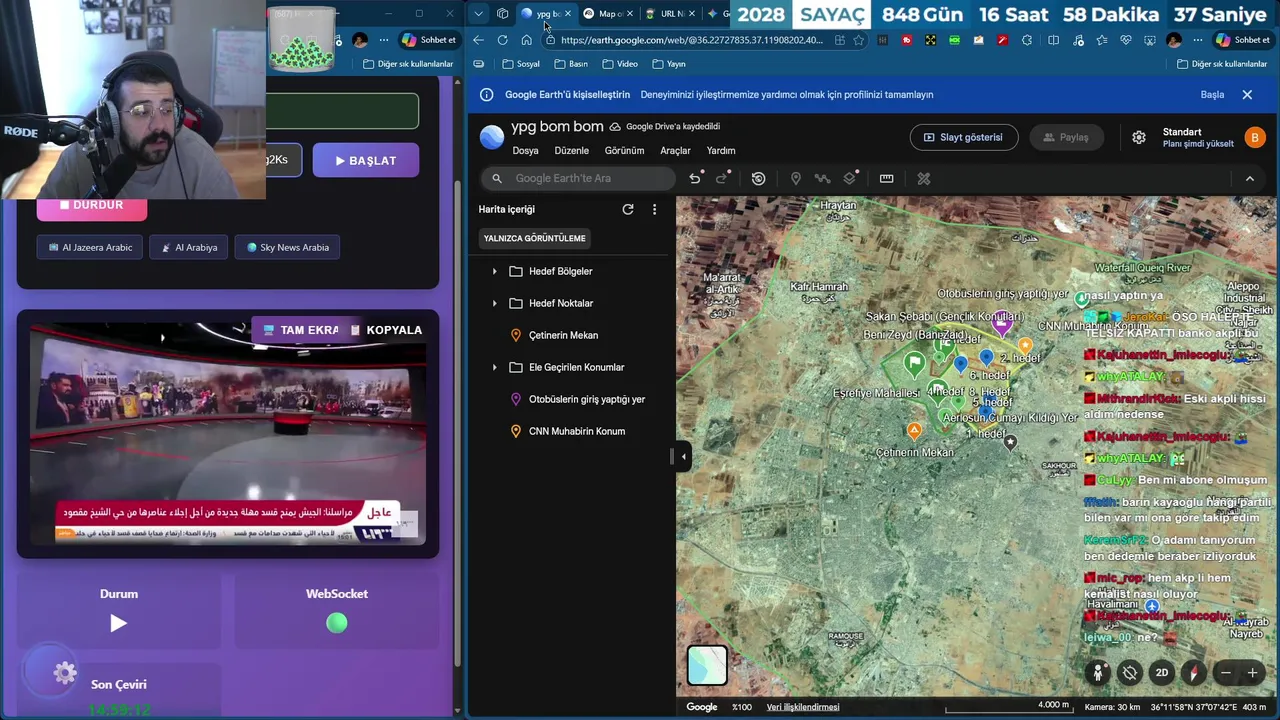This screenshot has height=720, width=1280.
Task: Open the Dosya menu
Action: [x=525, y=150]
